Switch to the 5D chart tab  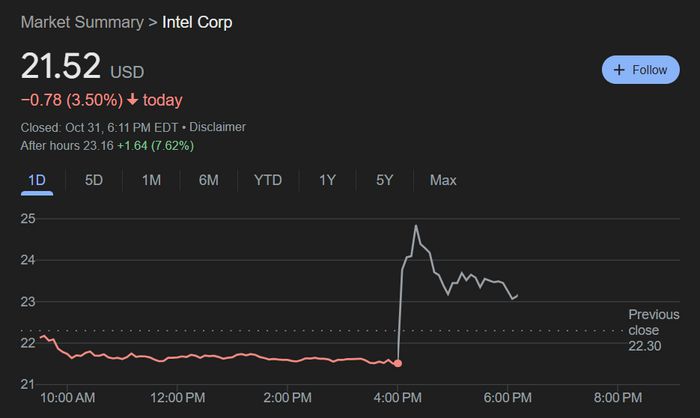pyautogui.click(x=94, y=180)
